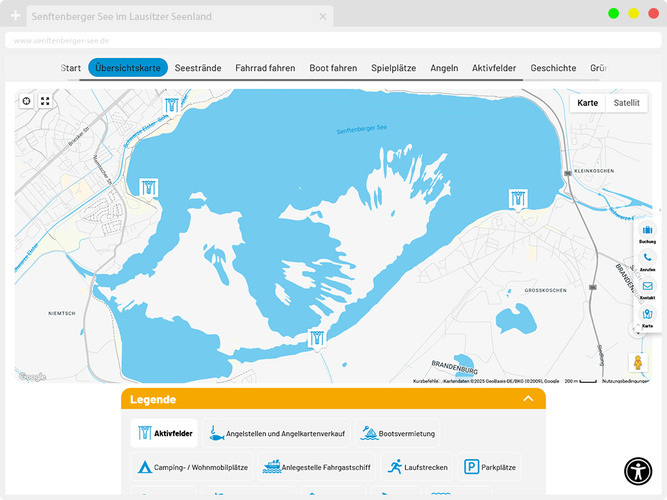Show Parkplätze on the map

click(490, 466)
